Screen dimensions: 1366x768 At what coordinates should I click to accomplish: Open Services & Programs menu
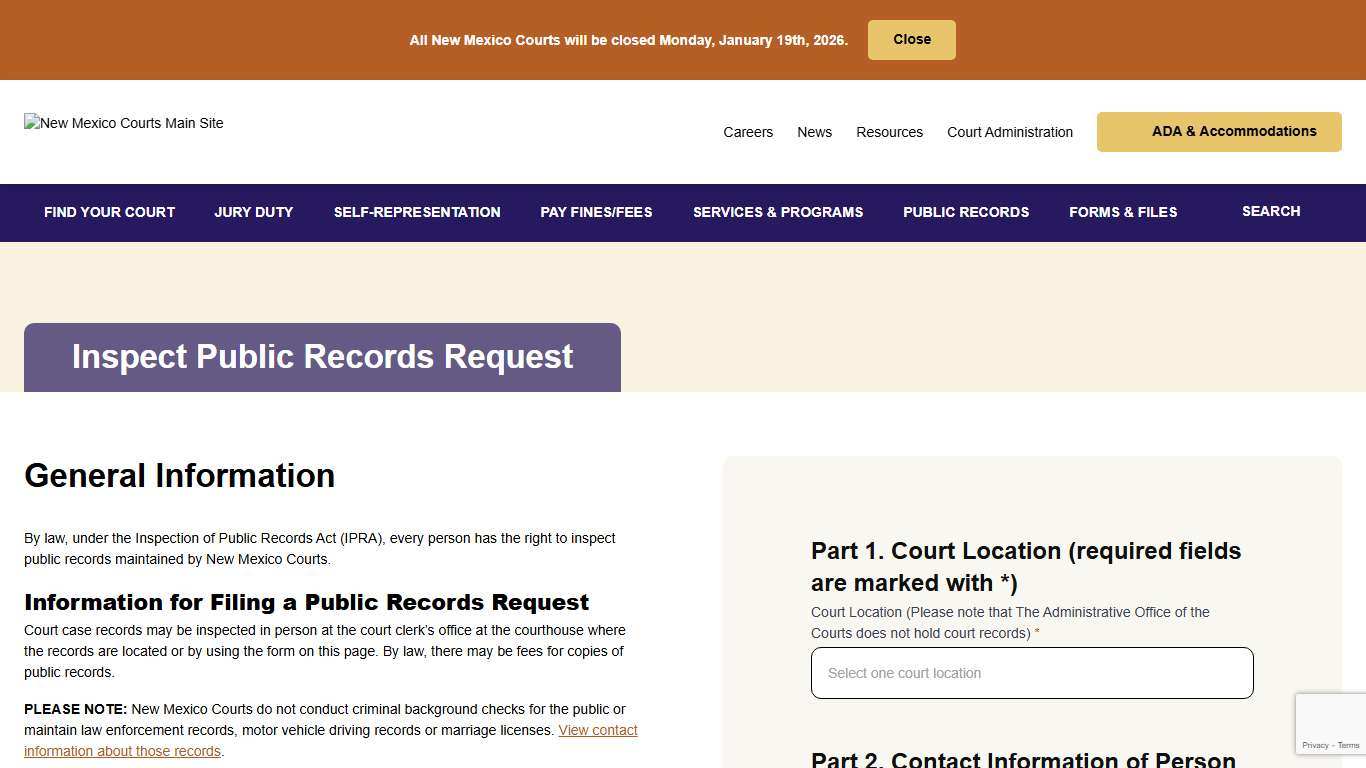click(778, 212)
